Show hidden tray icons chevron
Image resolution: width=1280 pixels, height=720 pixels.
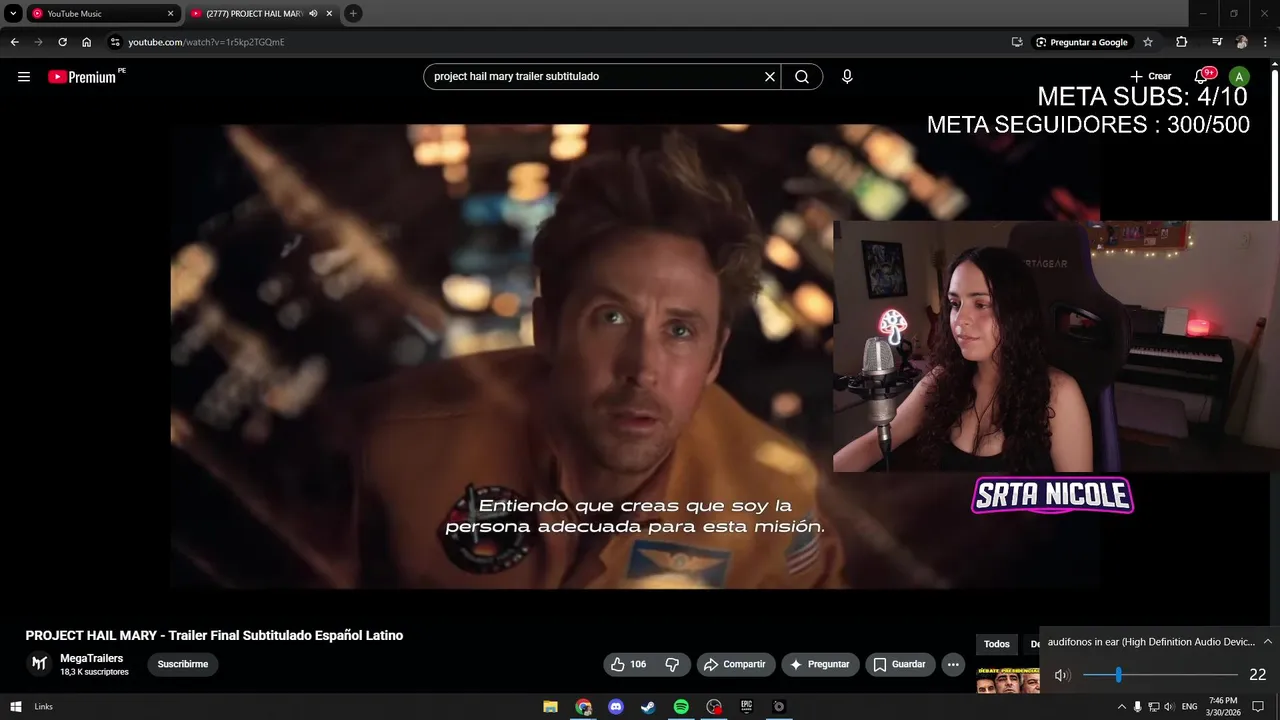1121,707
